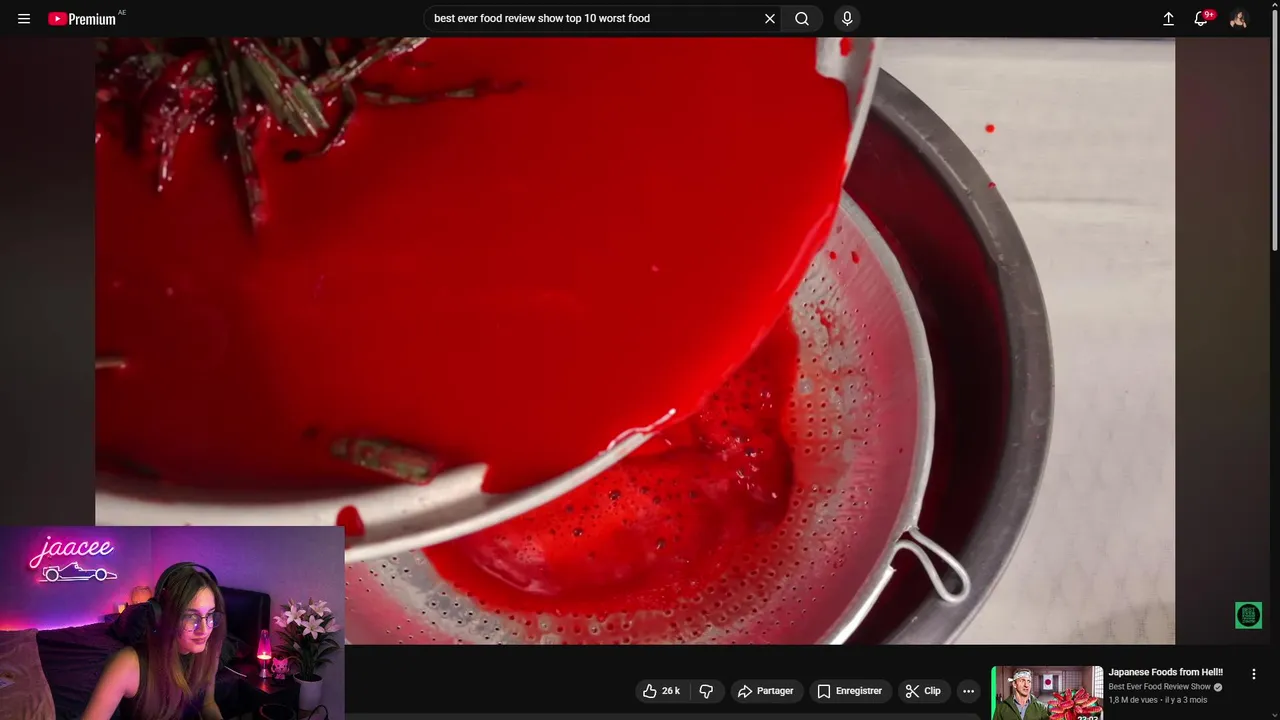Screen dimensions: 1280x720
Task: Open Japanese Foods from Hell thumbnail
Action: [1047, 693]
